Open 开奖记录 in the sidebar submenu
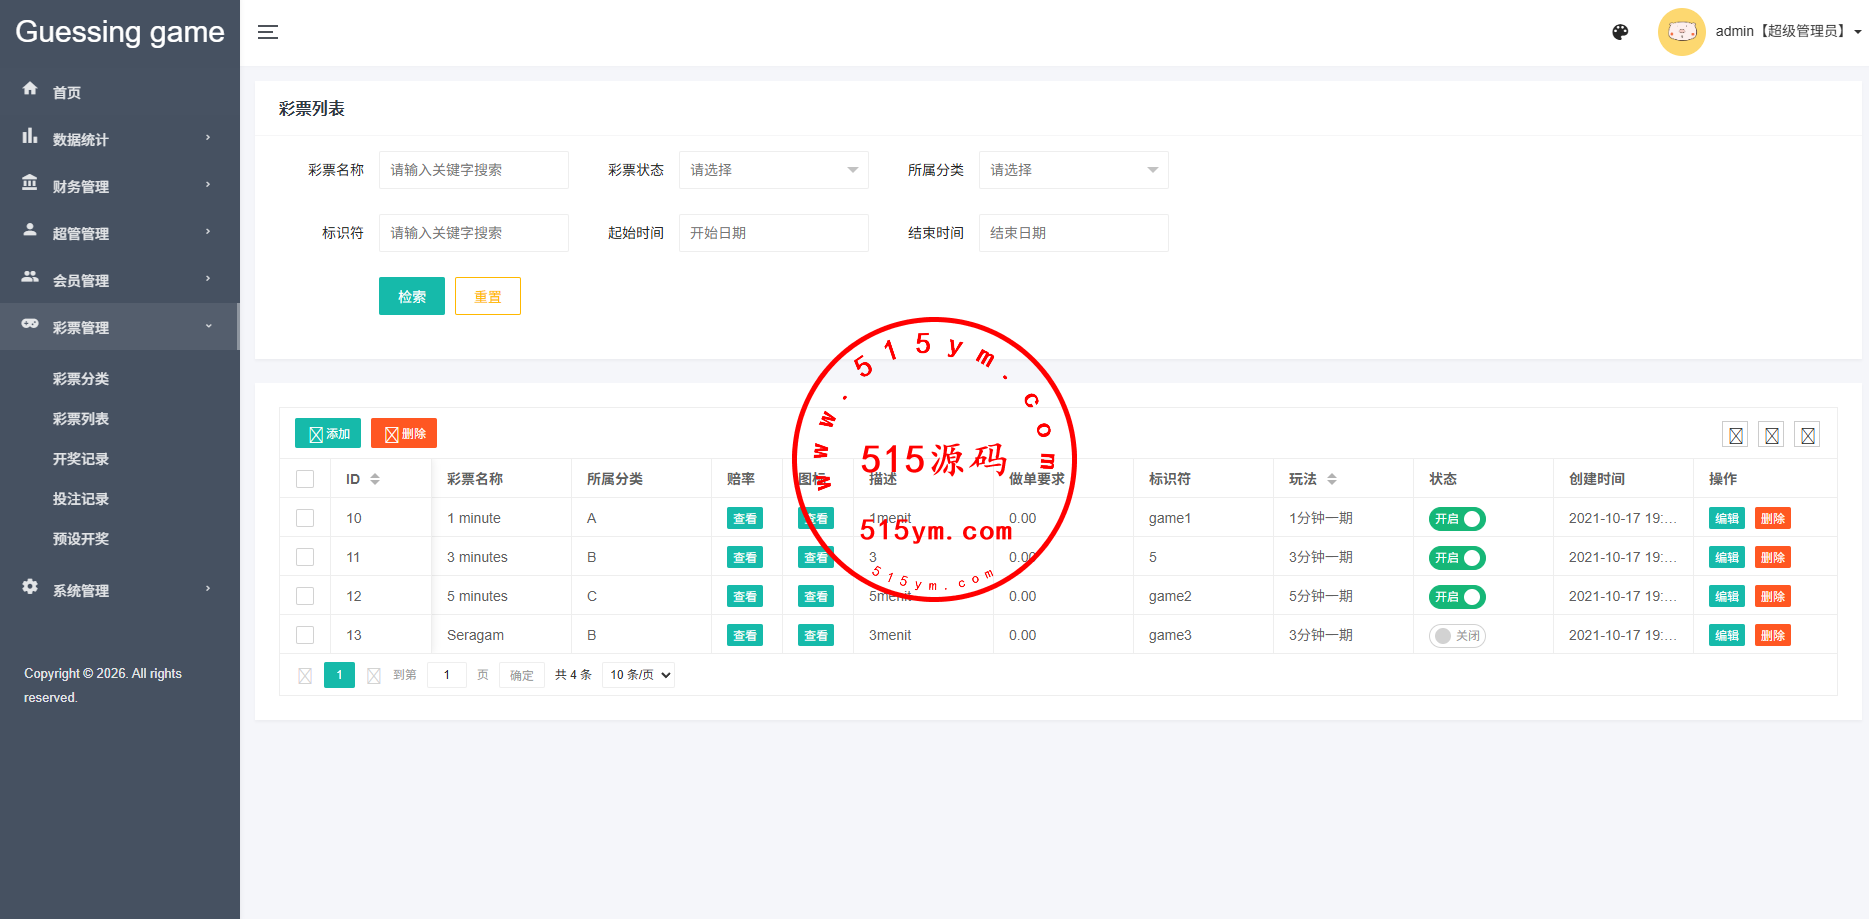The height and width of the screenshot is (919, 1869). 81,459
